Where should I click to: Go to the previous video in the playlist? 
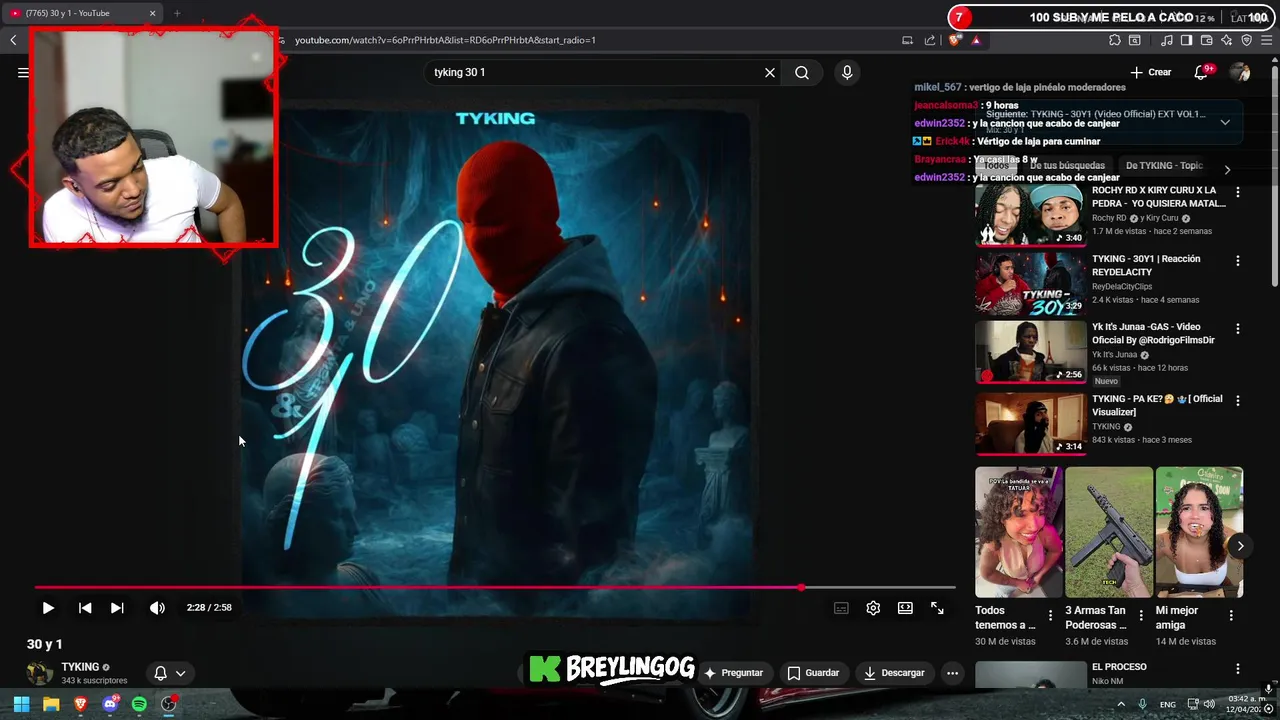(85, 608)
